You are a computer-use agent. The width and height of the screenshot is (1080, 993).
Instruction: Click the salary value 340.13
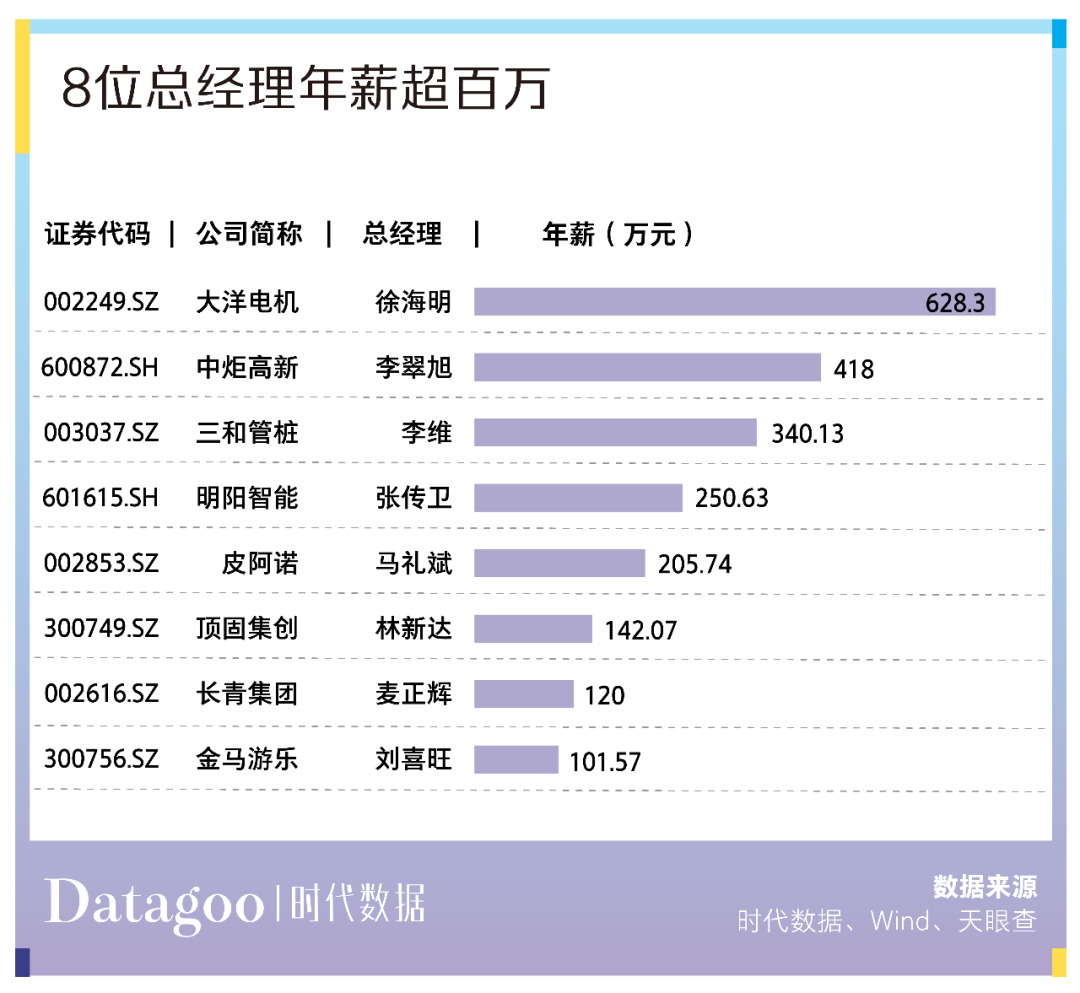807,434
